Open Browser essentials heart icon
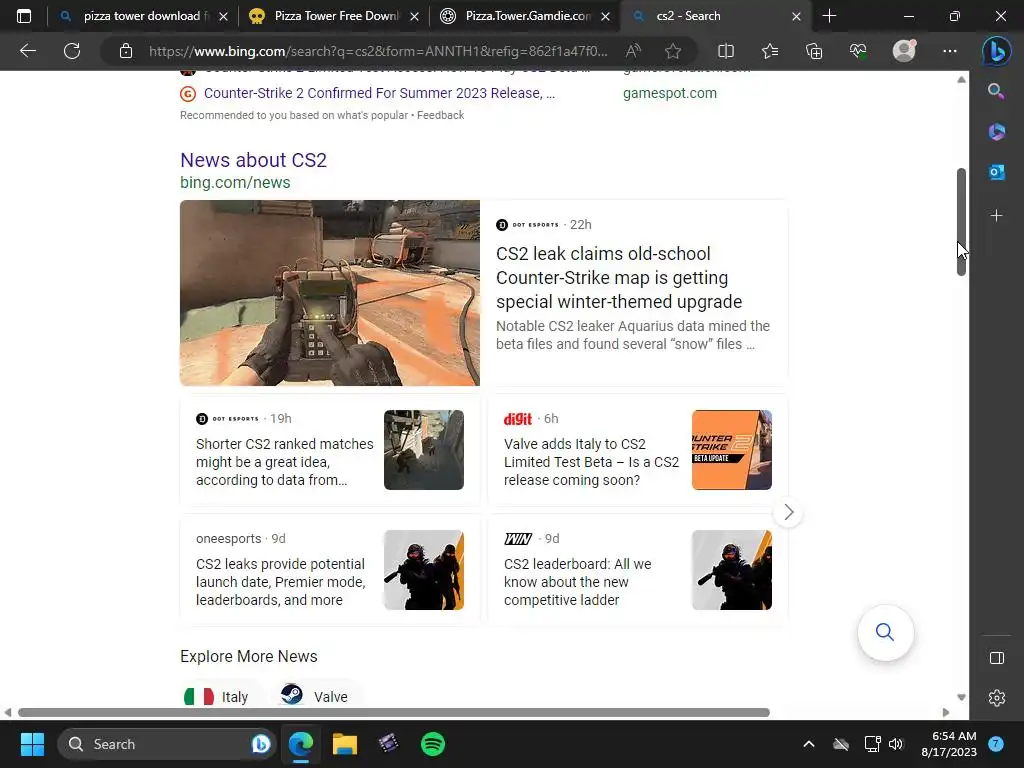Viewport: 1024px width, 768px height. (857, 51)
